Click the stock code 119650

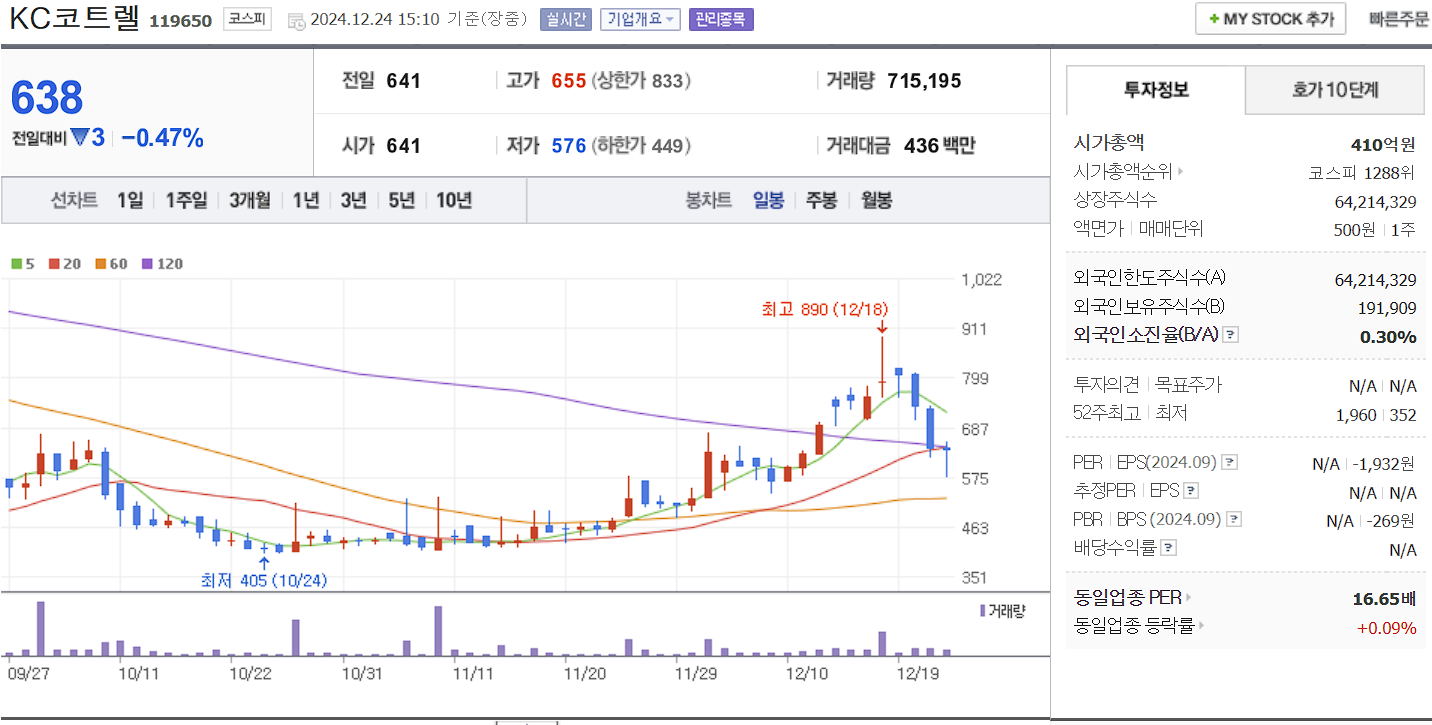(180, 21)
